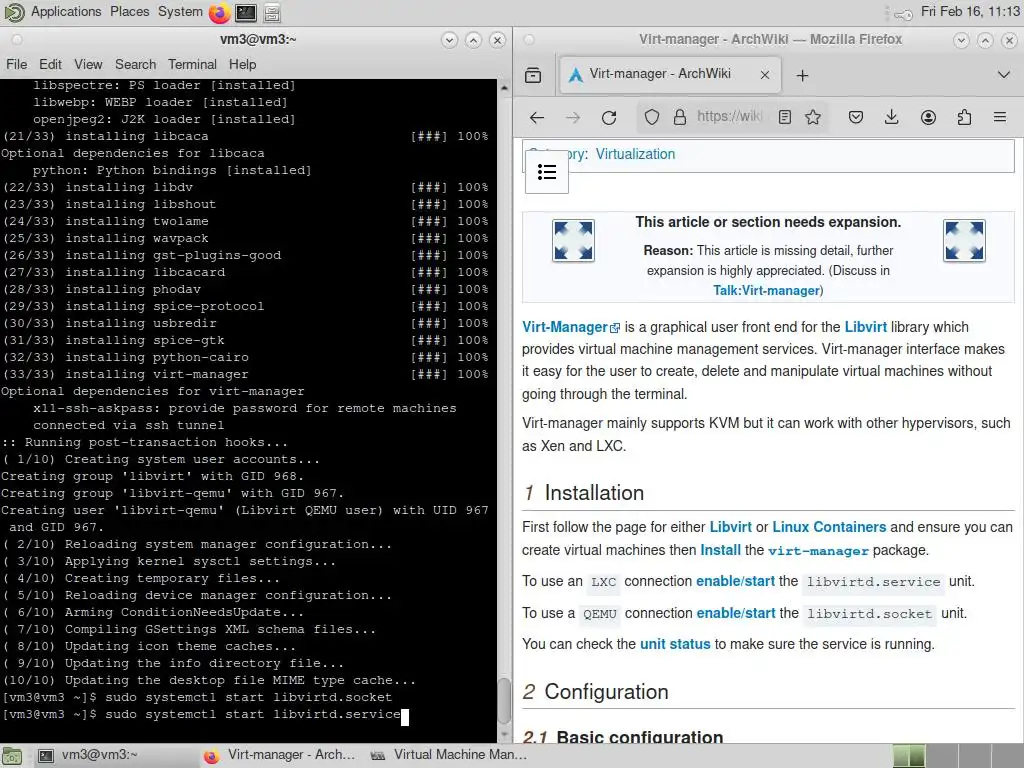
Task: Open the terminal Help menu
Action: pyautogui.click(x=242, y=64)
